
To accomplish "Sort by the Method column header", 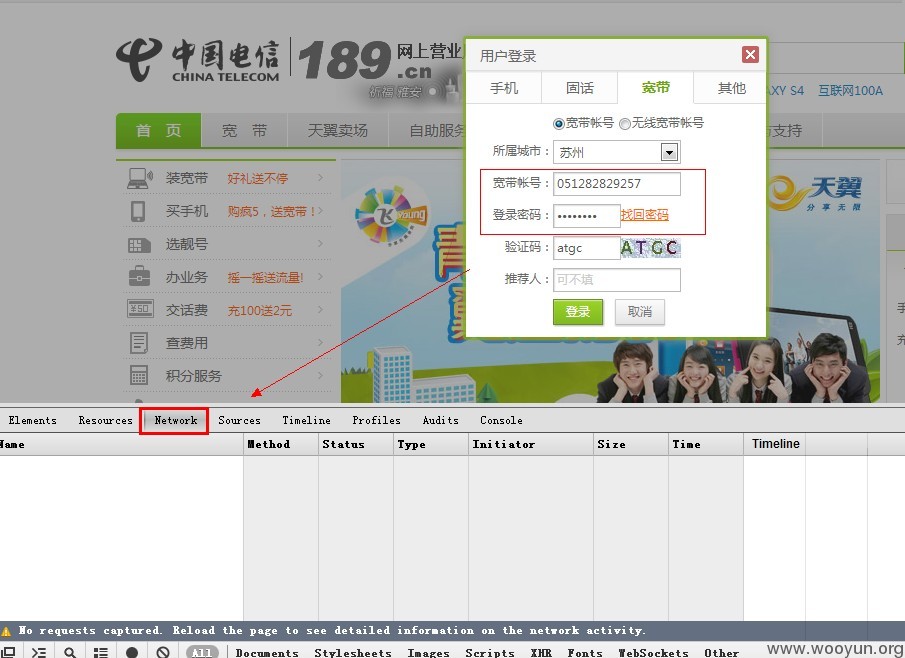I will (x=281, y=444).
